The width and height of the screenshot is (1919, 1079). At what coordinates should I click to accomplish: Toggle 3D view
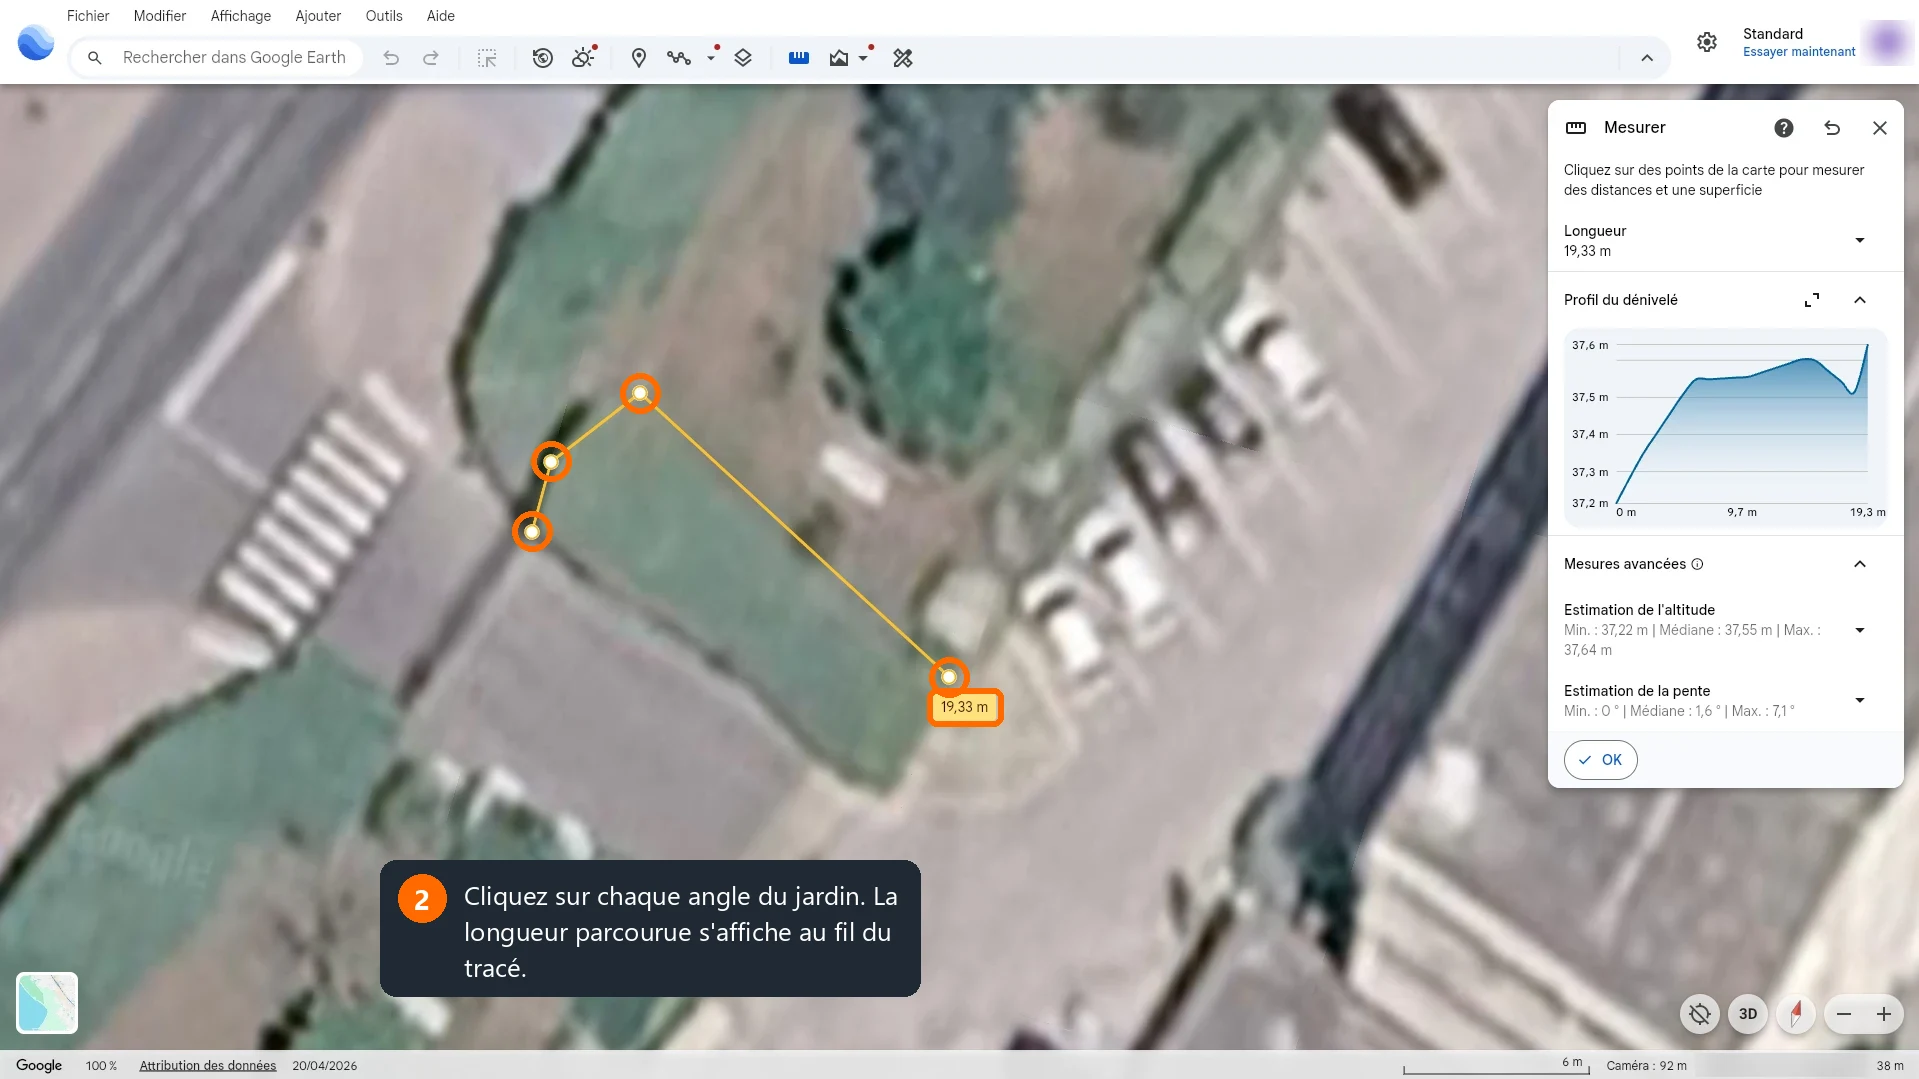(1748, 1014)
